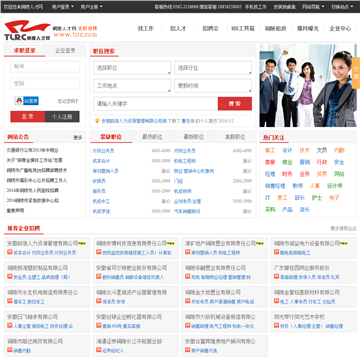
Task: Switch to the 最热职位 tab
Action: pos(152,137)
